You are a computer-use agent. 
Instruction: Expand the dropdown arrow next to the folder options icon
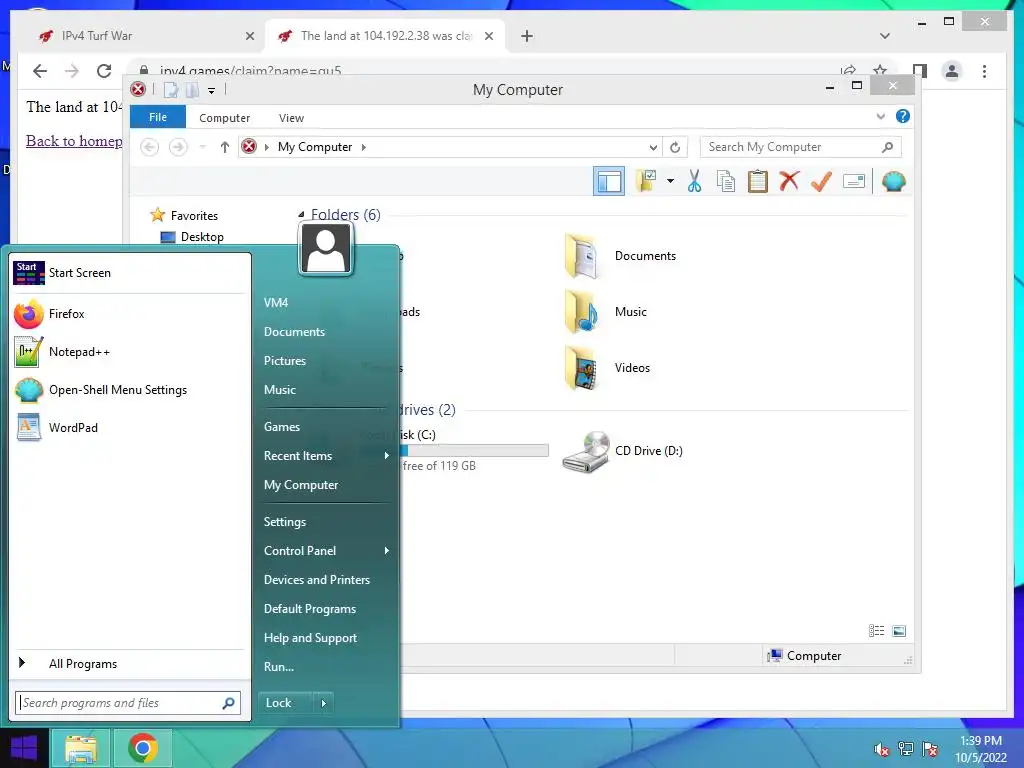click(670, 181)
